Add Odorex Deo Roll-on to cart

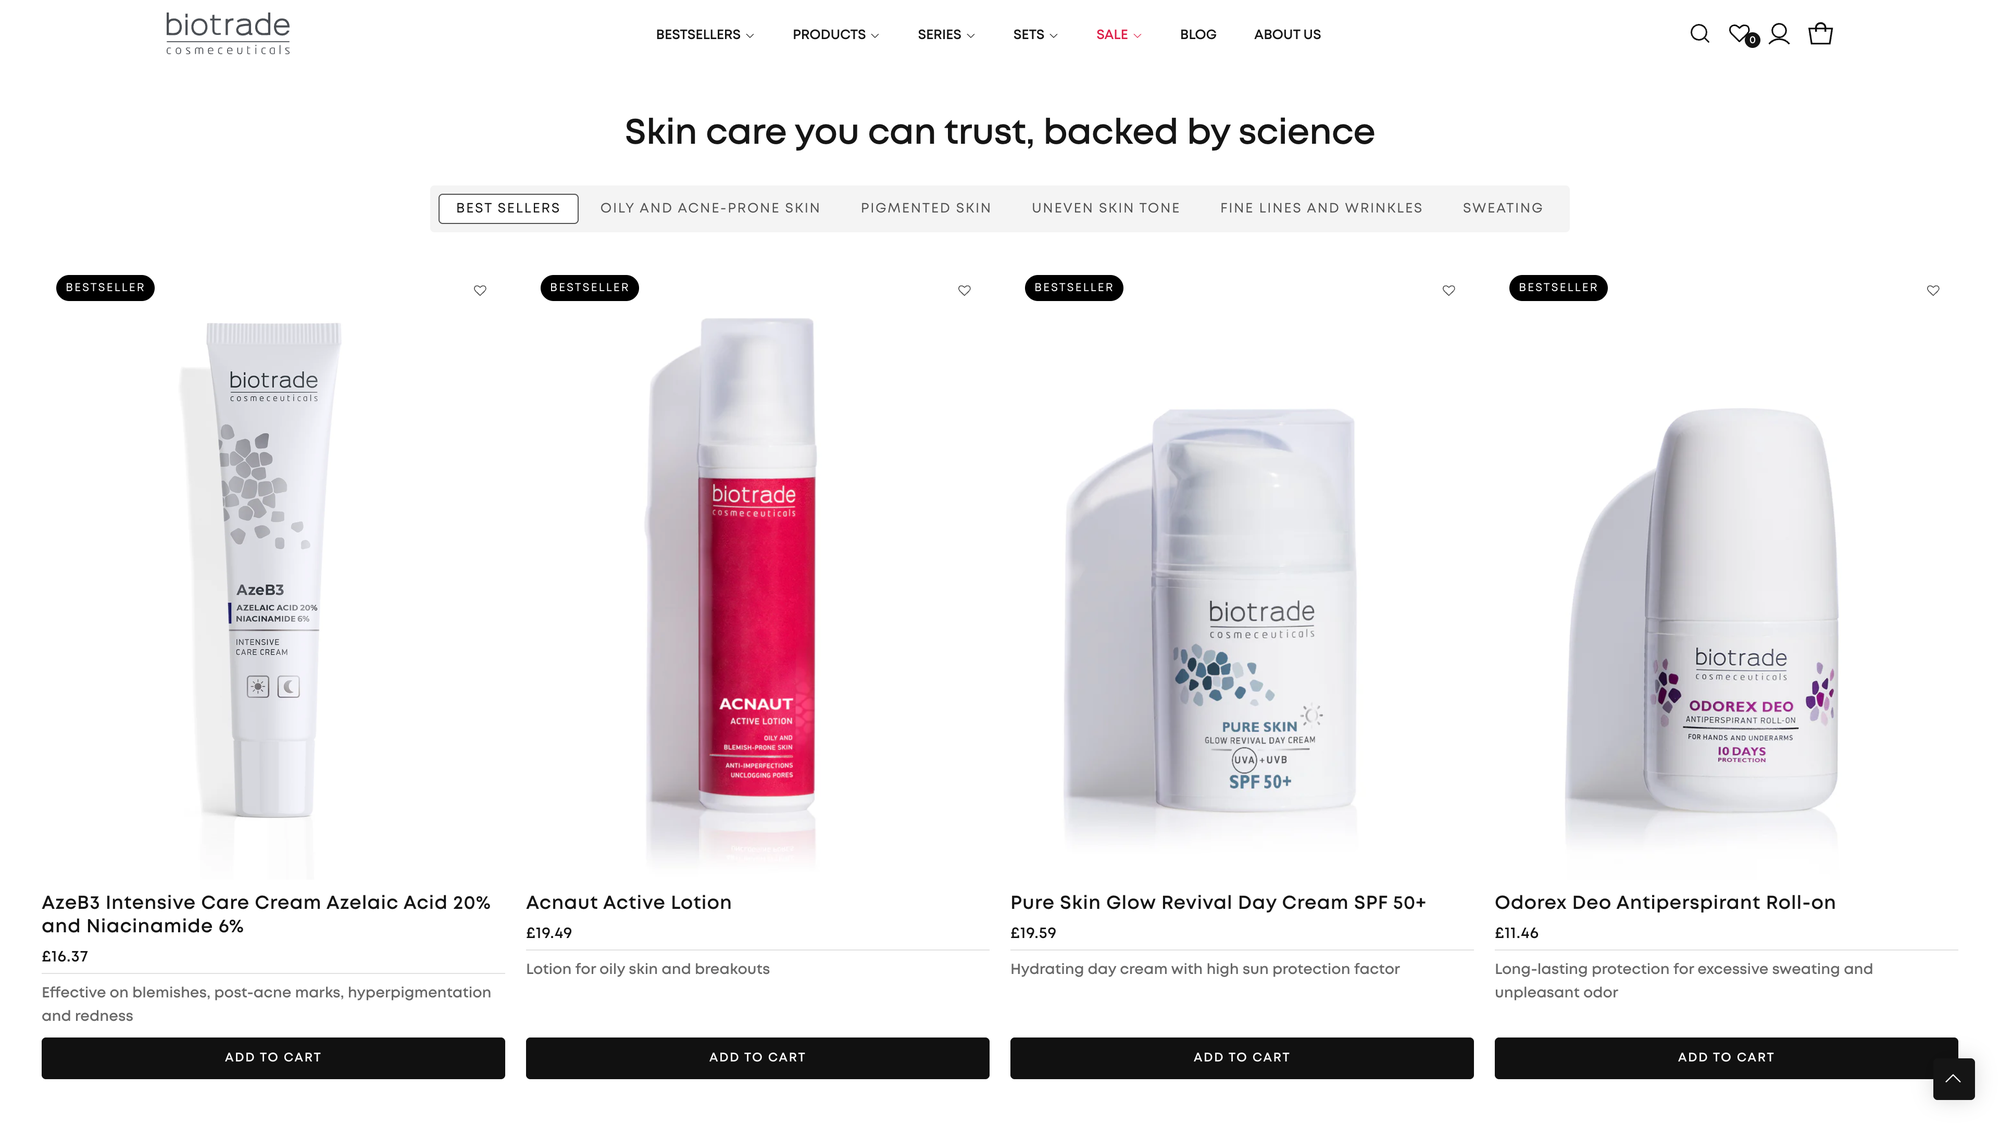coord(1726,1058)
